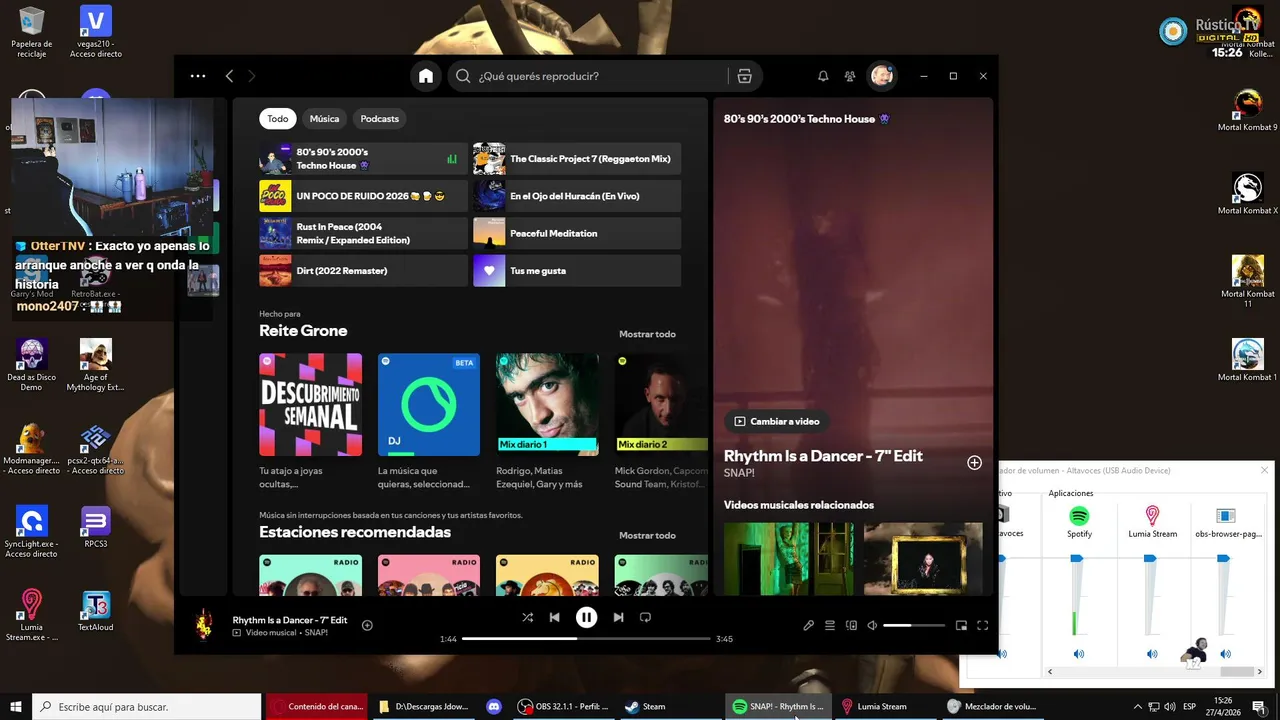Open Windows Start menu
Image resolution: width=1280 pixels, height=720 pixels.
pyautogui.click(x=16, y=706)
